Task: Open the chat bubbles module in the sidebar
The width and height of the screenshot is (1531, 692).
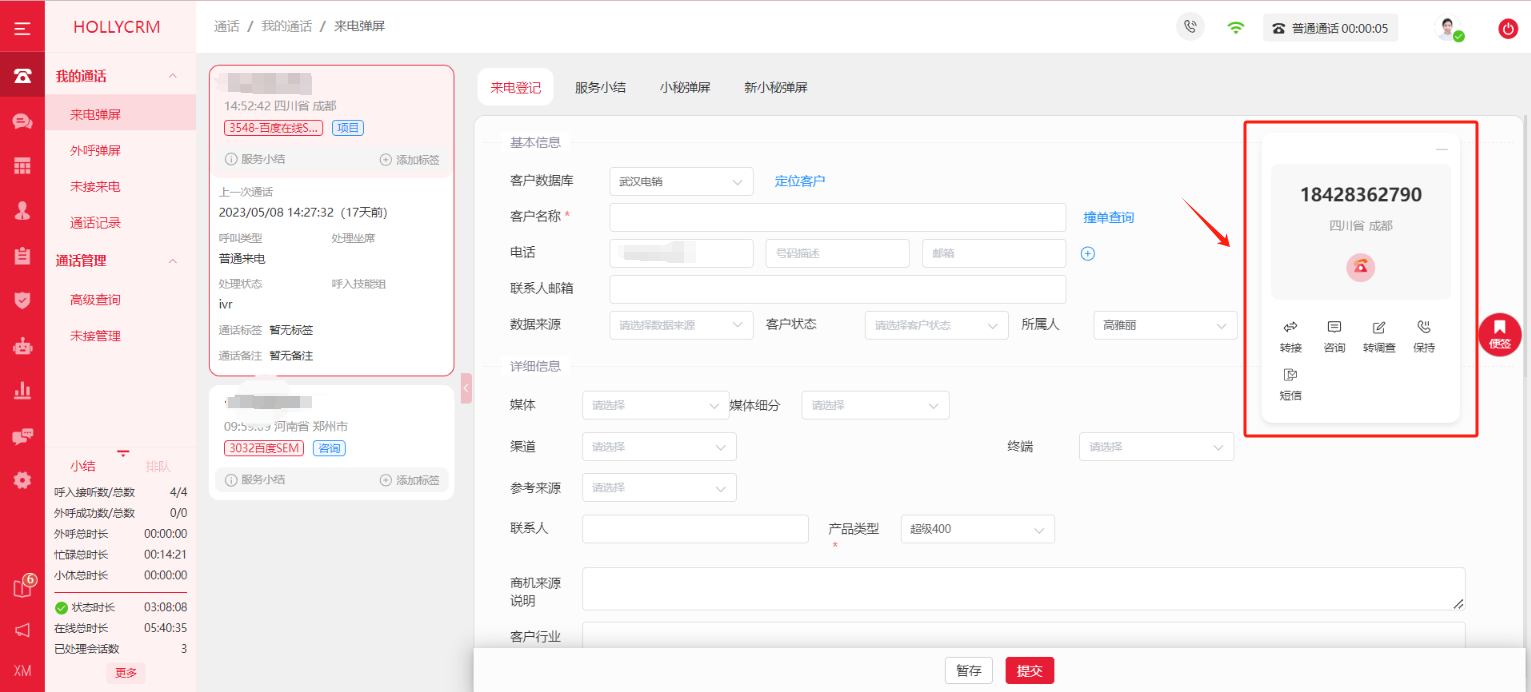Action: click(x=22, y=121)
